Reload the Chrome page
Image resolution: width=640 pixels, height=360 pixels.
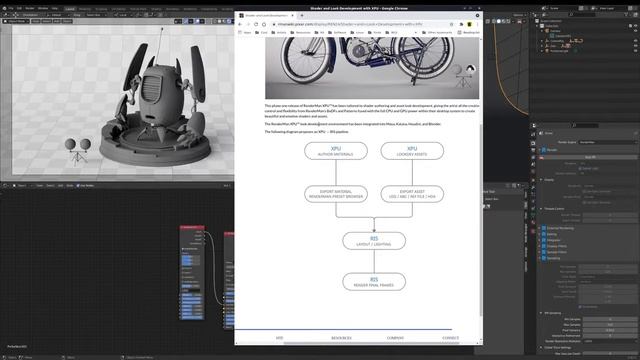(x=256, y=24)
